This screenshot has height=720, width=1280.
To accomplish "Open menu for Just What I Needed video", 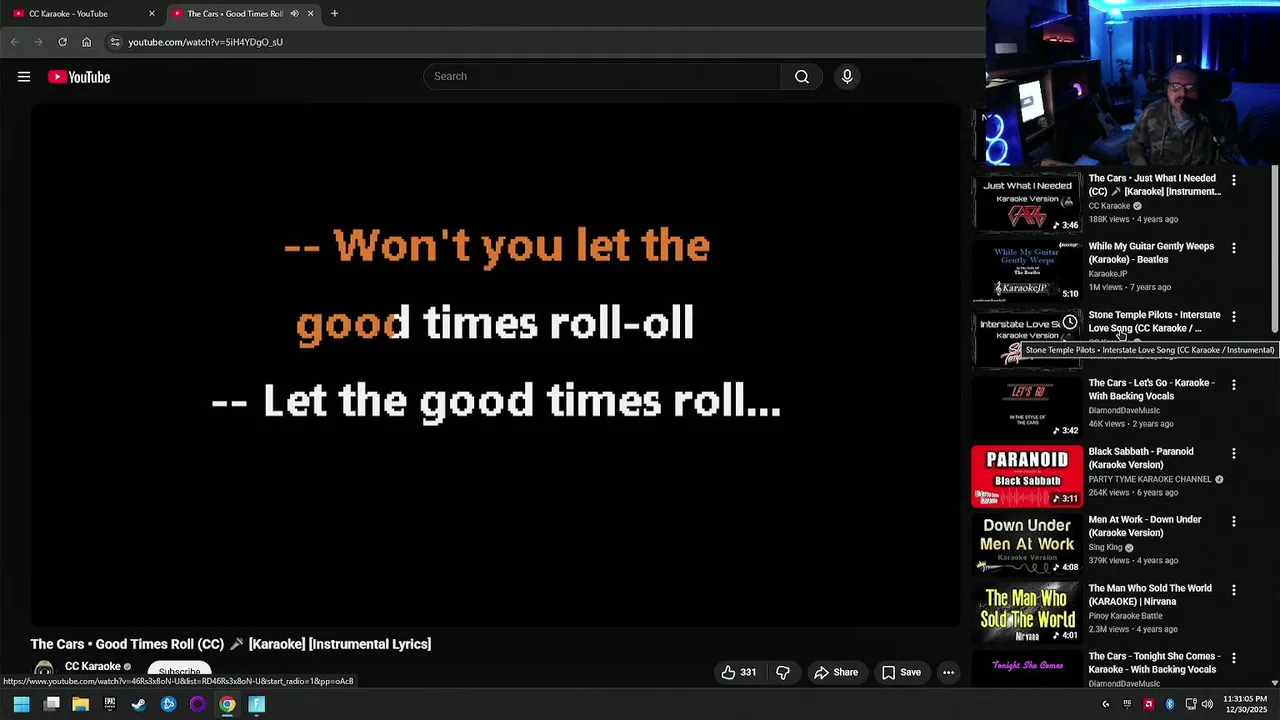I will tap(1234, 180).
